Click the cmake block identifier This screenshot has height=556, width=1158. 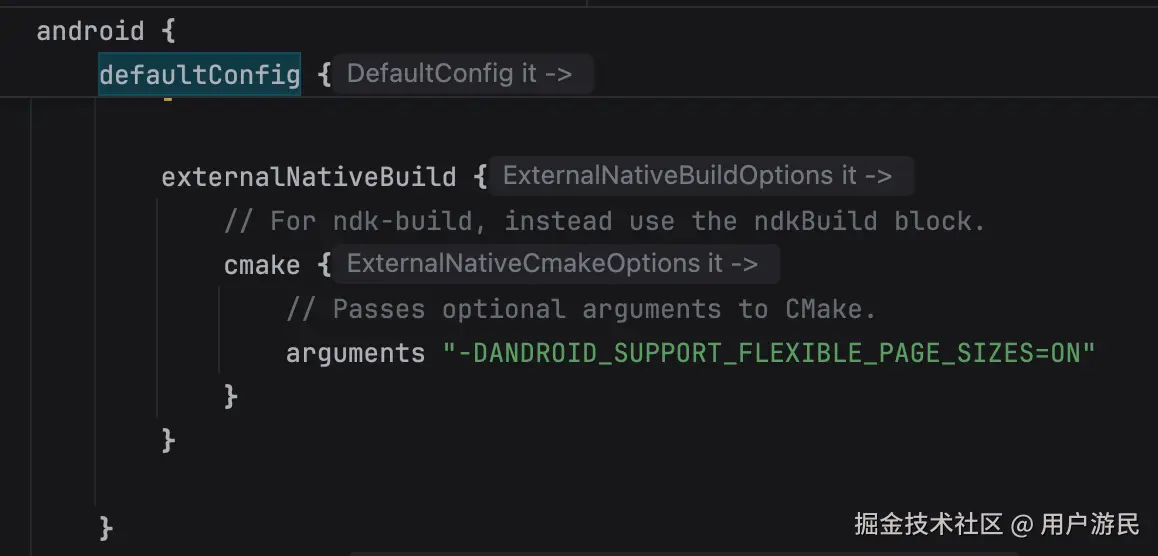point(261,265)
